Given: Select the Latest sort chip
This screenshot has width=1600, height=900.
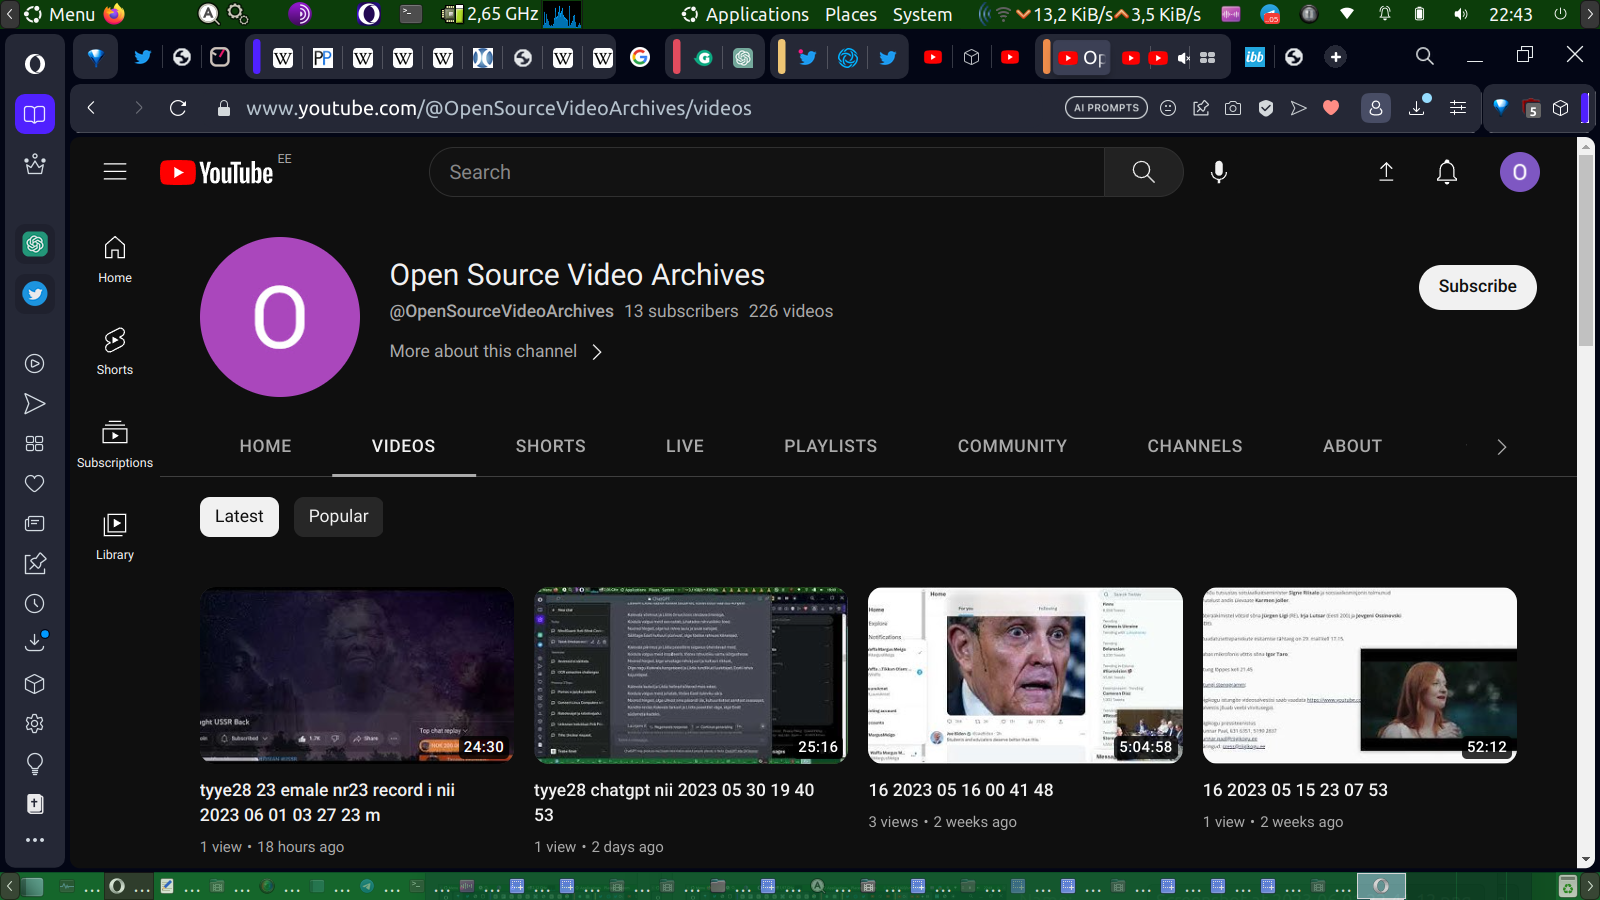Looking at the screenshot, I should (239, 517).
